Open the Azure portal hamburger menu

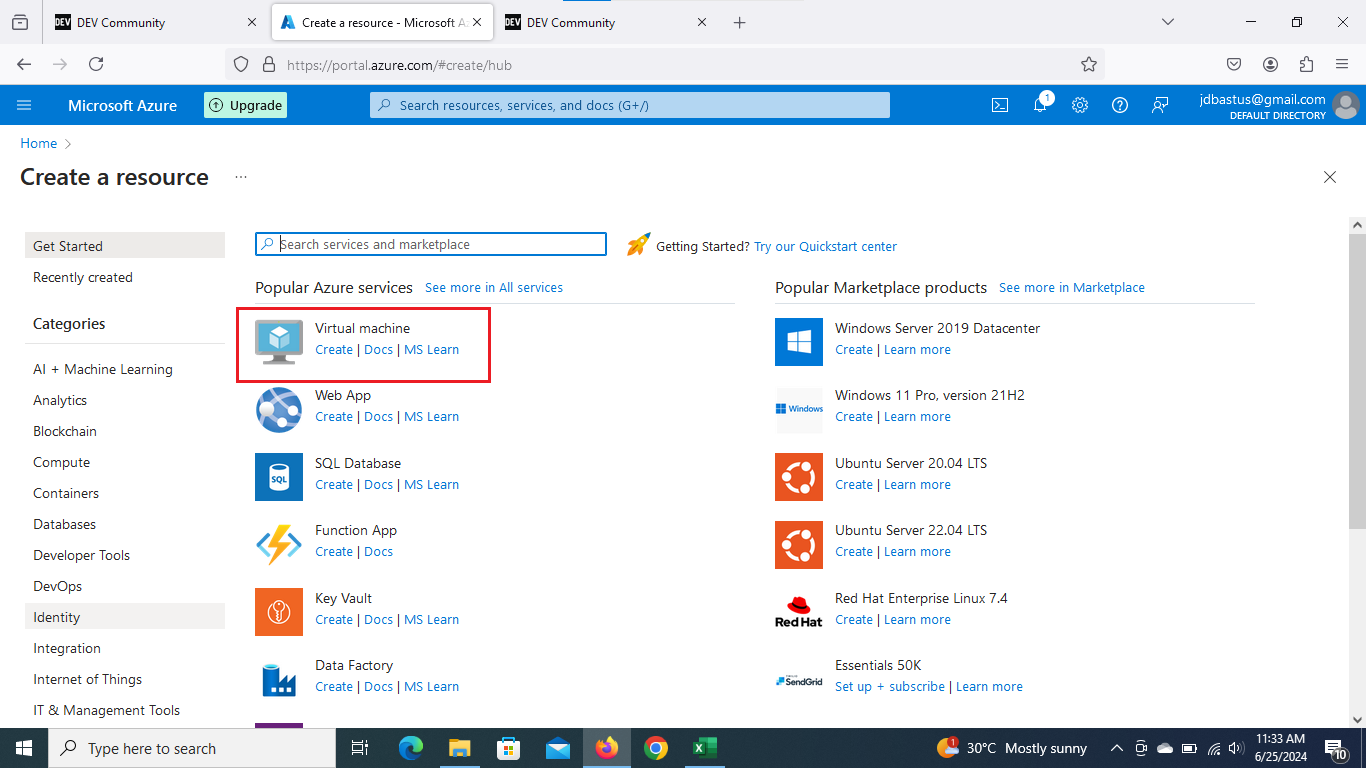point(25,105)
